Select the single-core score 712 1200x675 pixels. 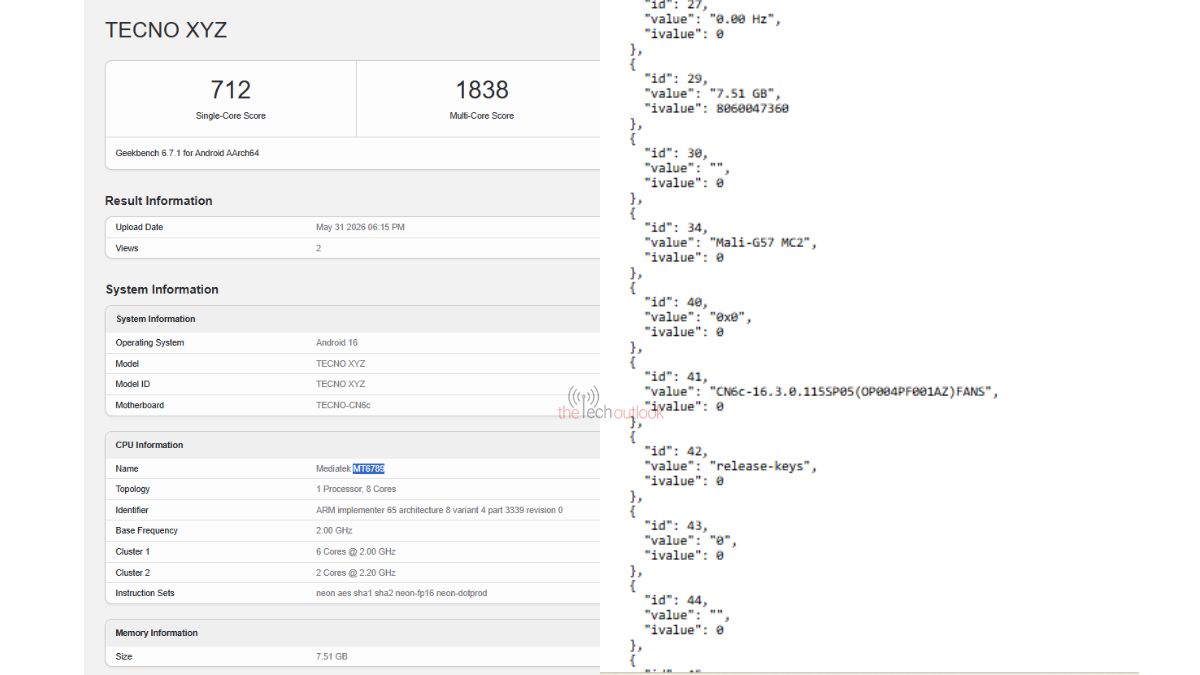(230, 90)
